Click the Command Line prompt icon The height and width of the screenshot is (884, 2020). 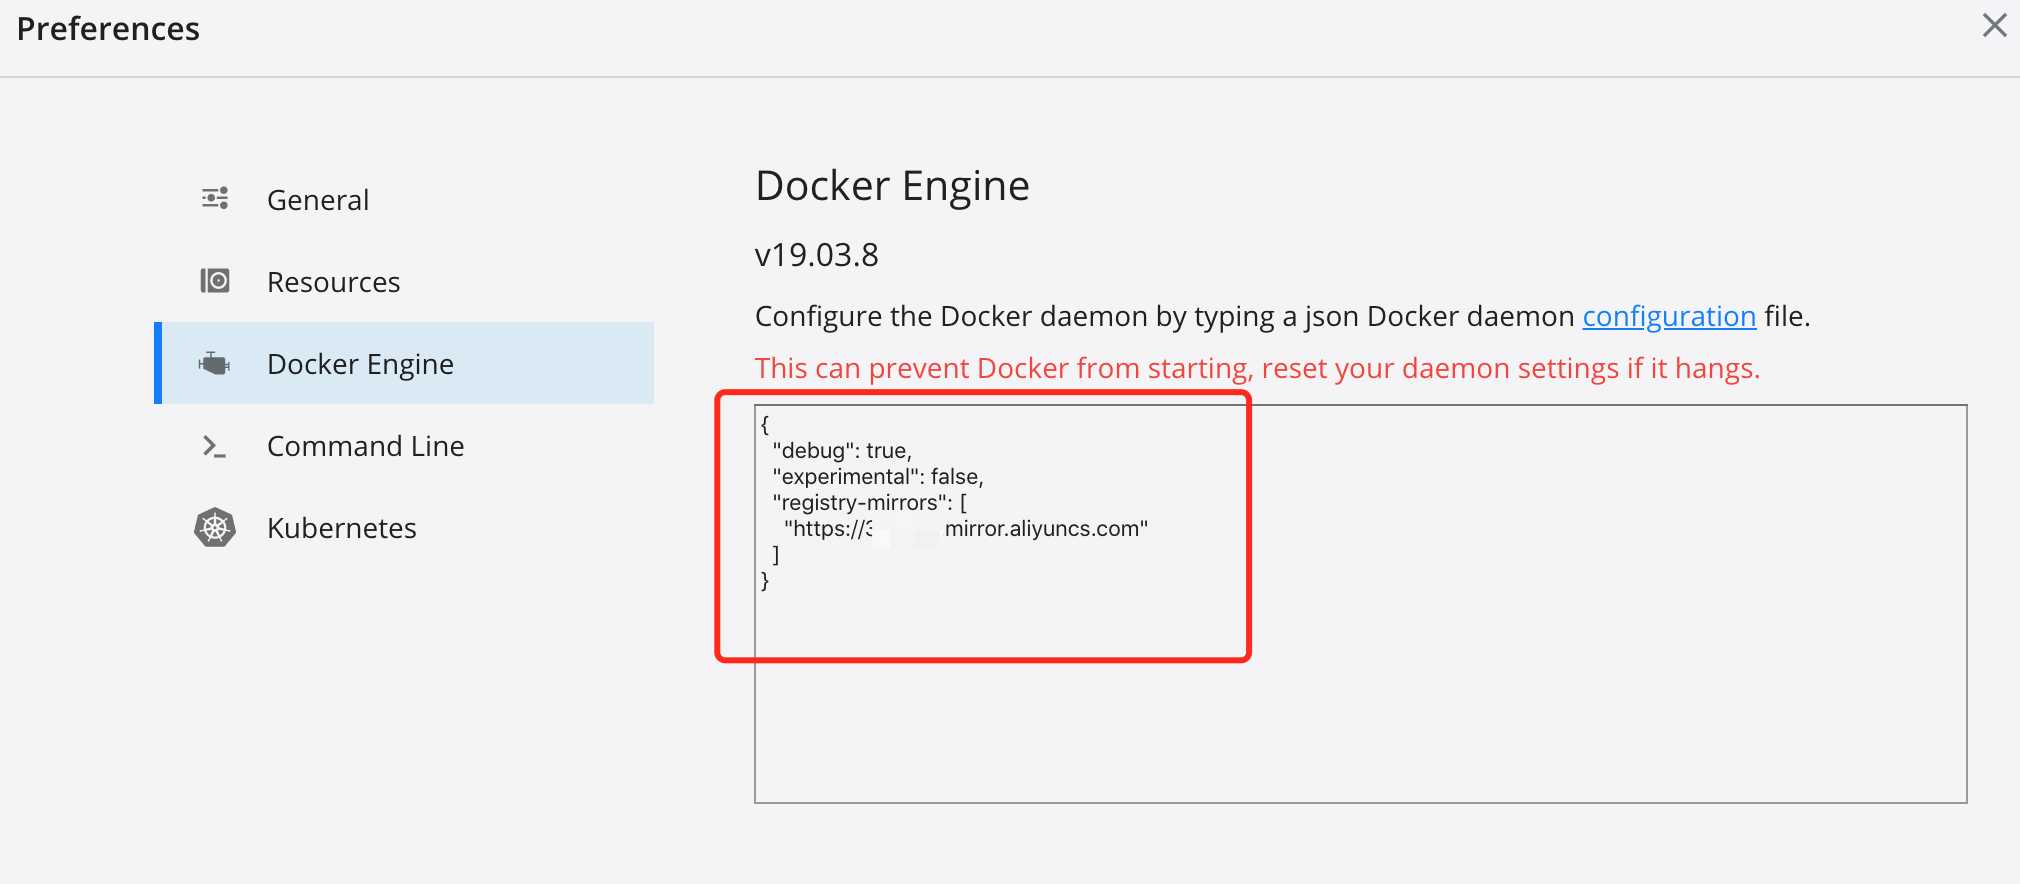(x=214, y=446)
